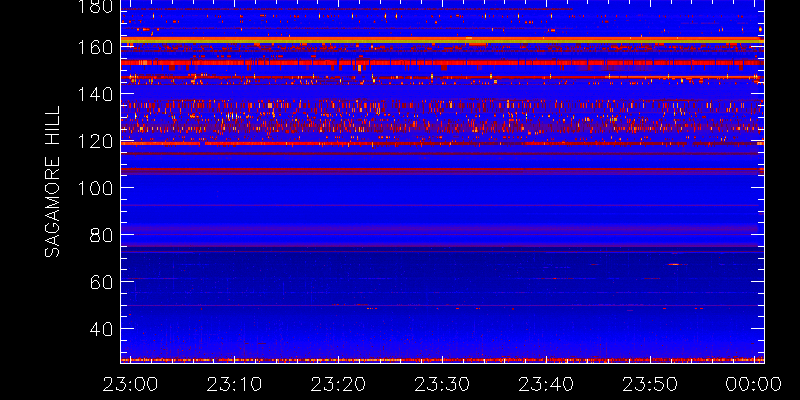Click the 60 frequency axis label
This screenshot has height=400, width=800.
(x=102, y=282)
